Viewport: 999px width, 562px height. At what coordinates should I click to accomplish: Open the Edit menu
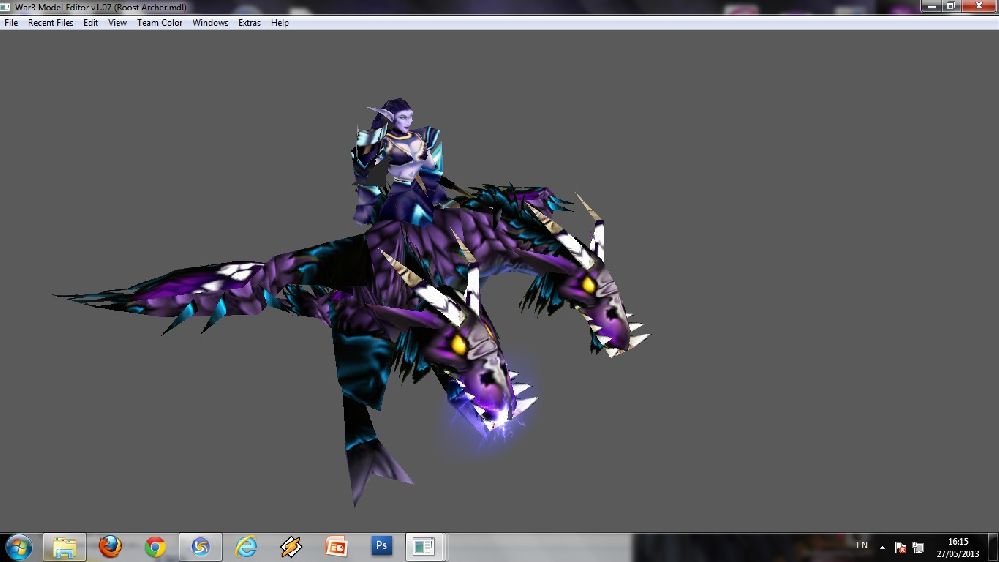[90, 22]
